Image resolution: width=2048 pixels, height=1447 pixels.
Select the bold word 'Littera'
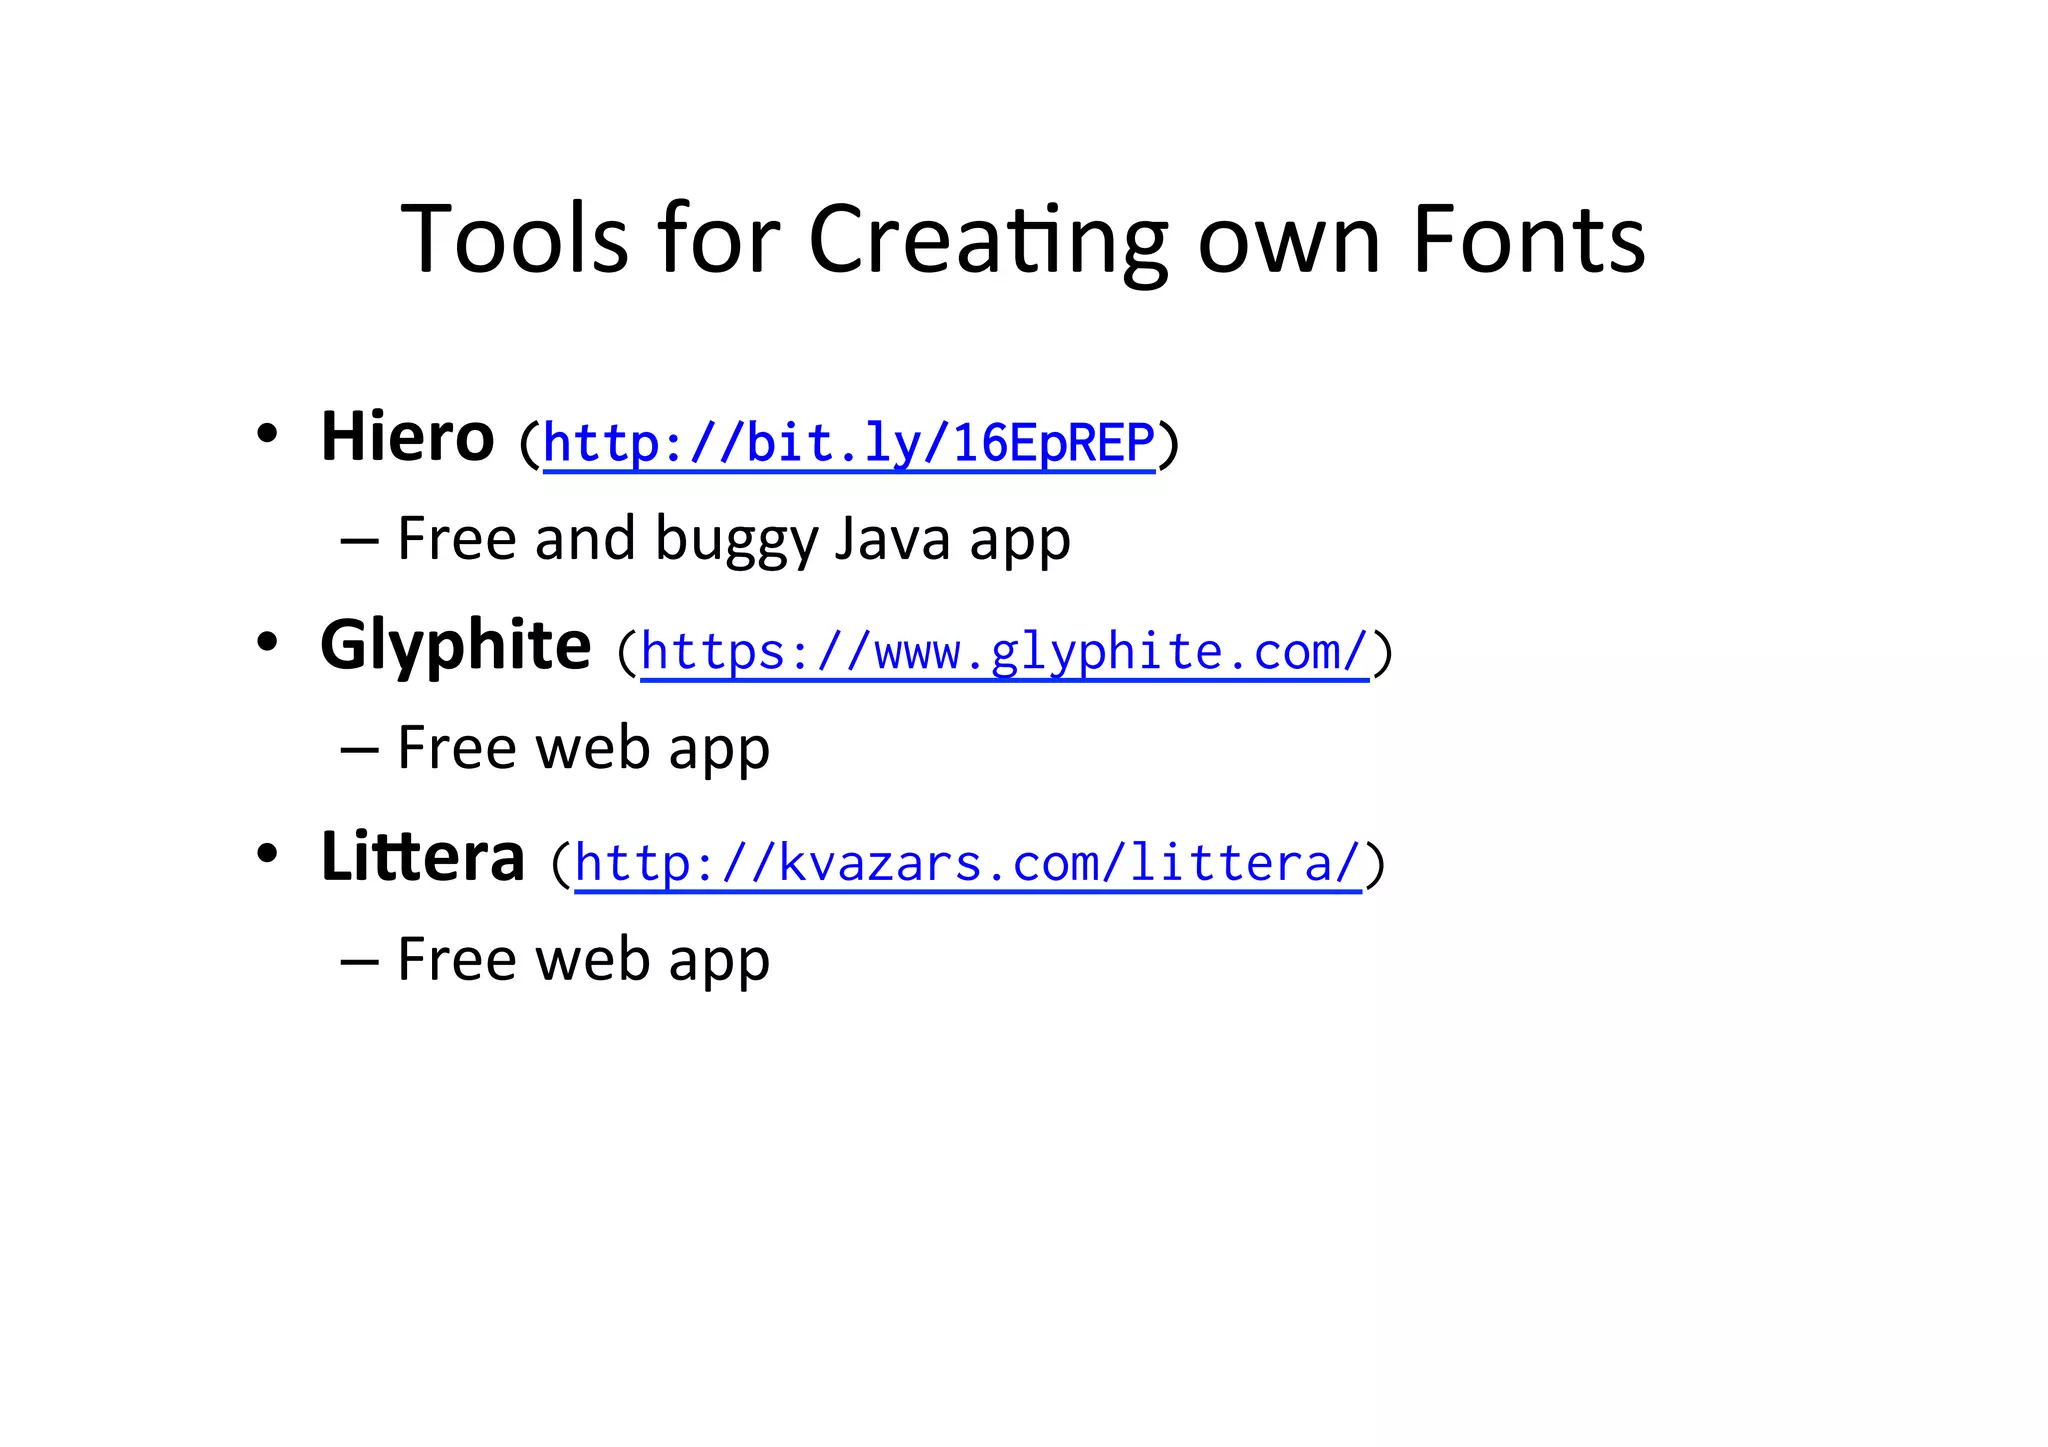tap(422, 857)
